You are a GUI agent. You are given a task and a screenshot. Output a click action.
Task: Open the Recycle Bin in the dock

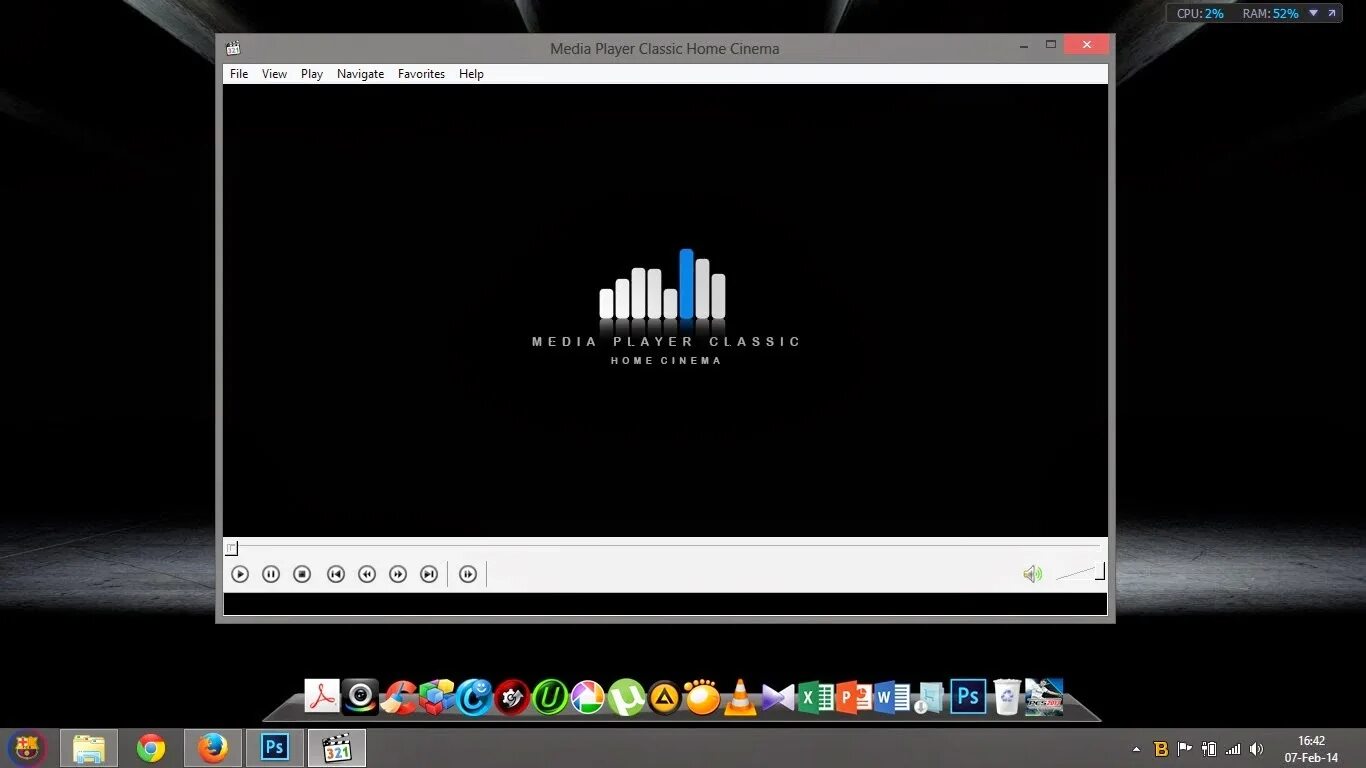click(1007, 696)
